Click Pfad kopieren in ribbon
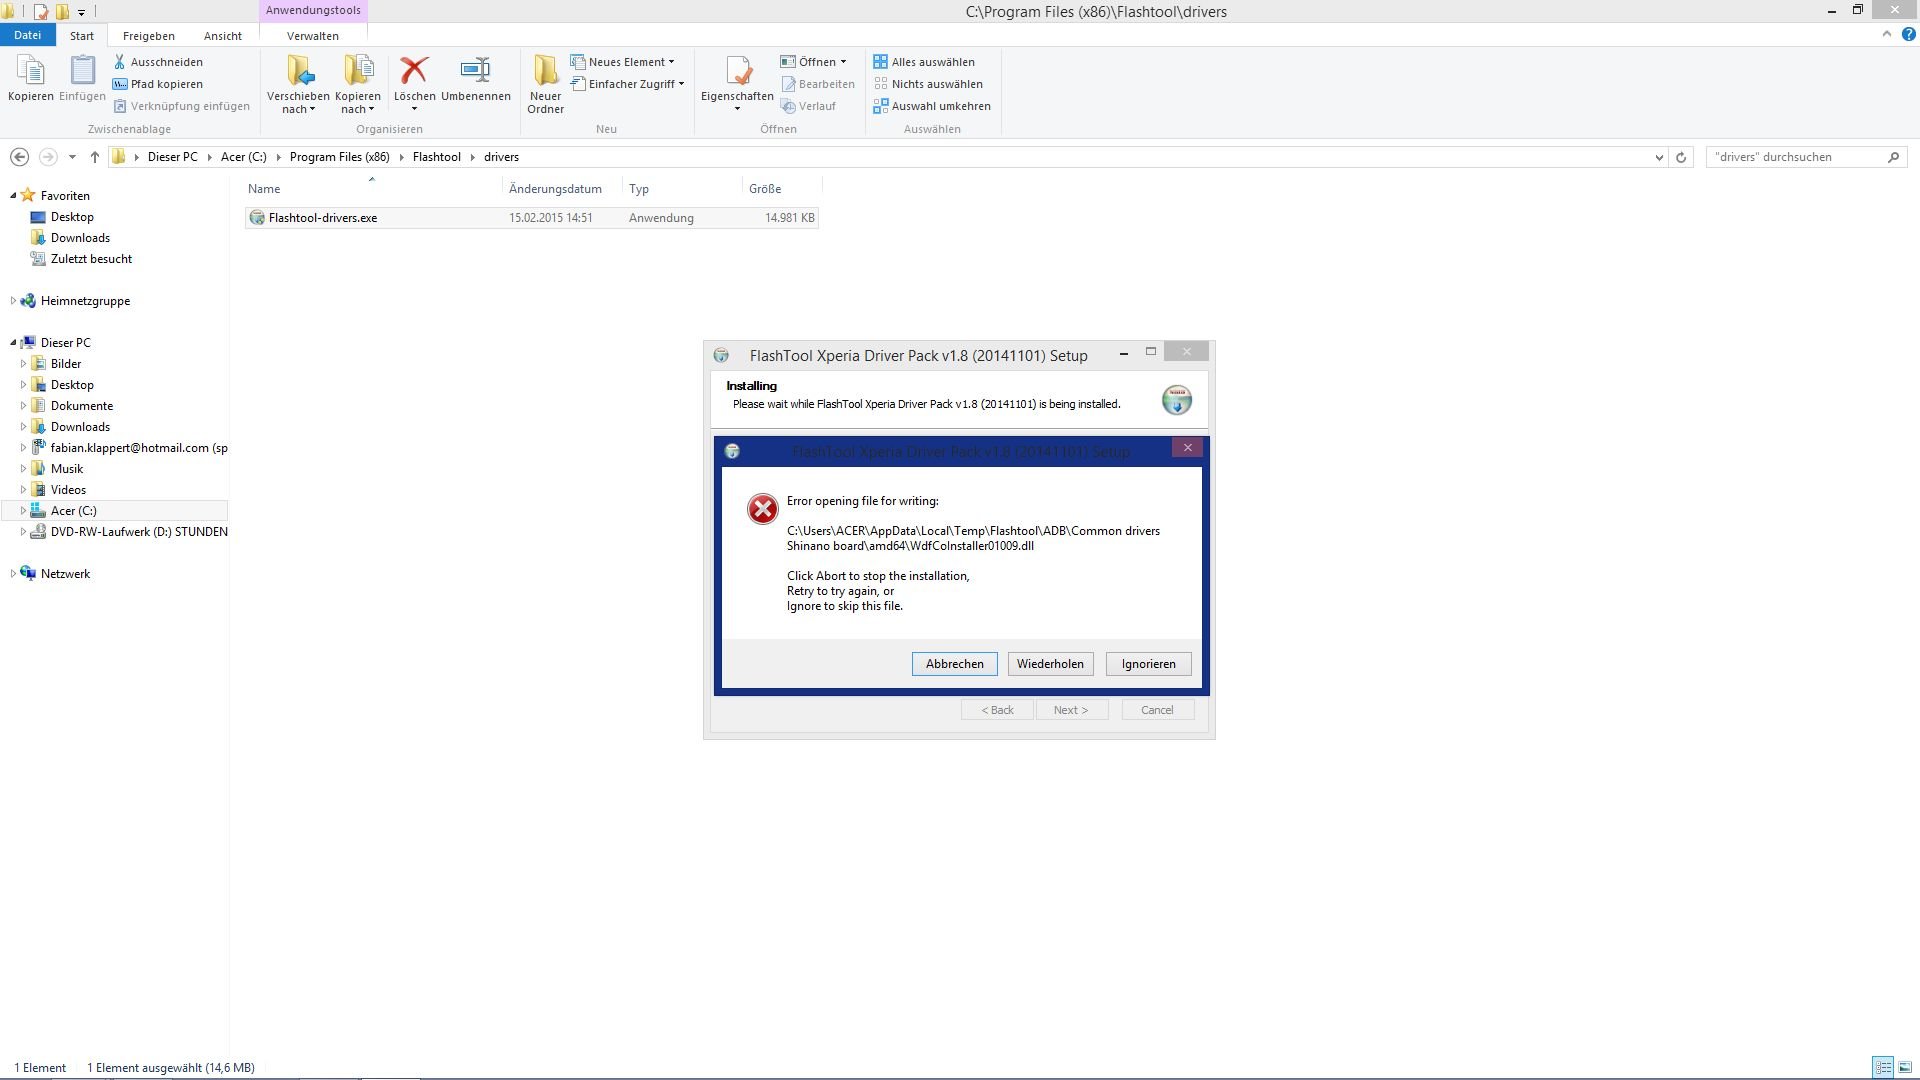Screen dimensions: 1920x1080 click(158, 84)
